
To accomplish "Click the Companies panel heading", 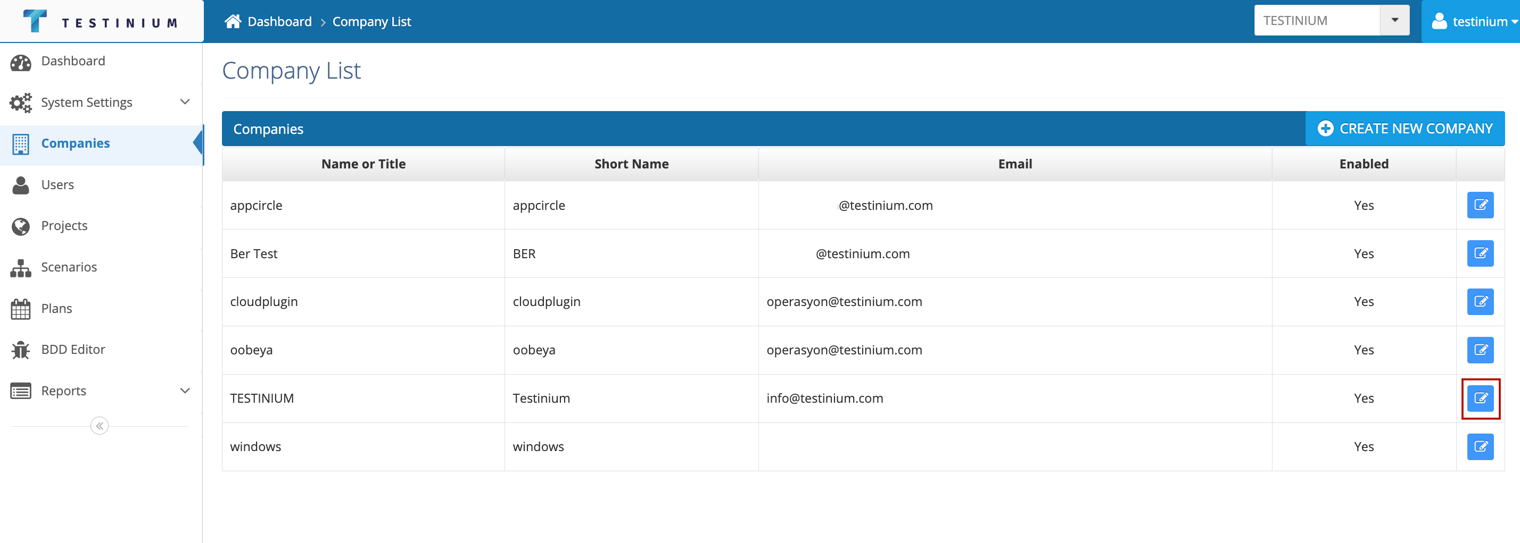I will (268, 129).
